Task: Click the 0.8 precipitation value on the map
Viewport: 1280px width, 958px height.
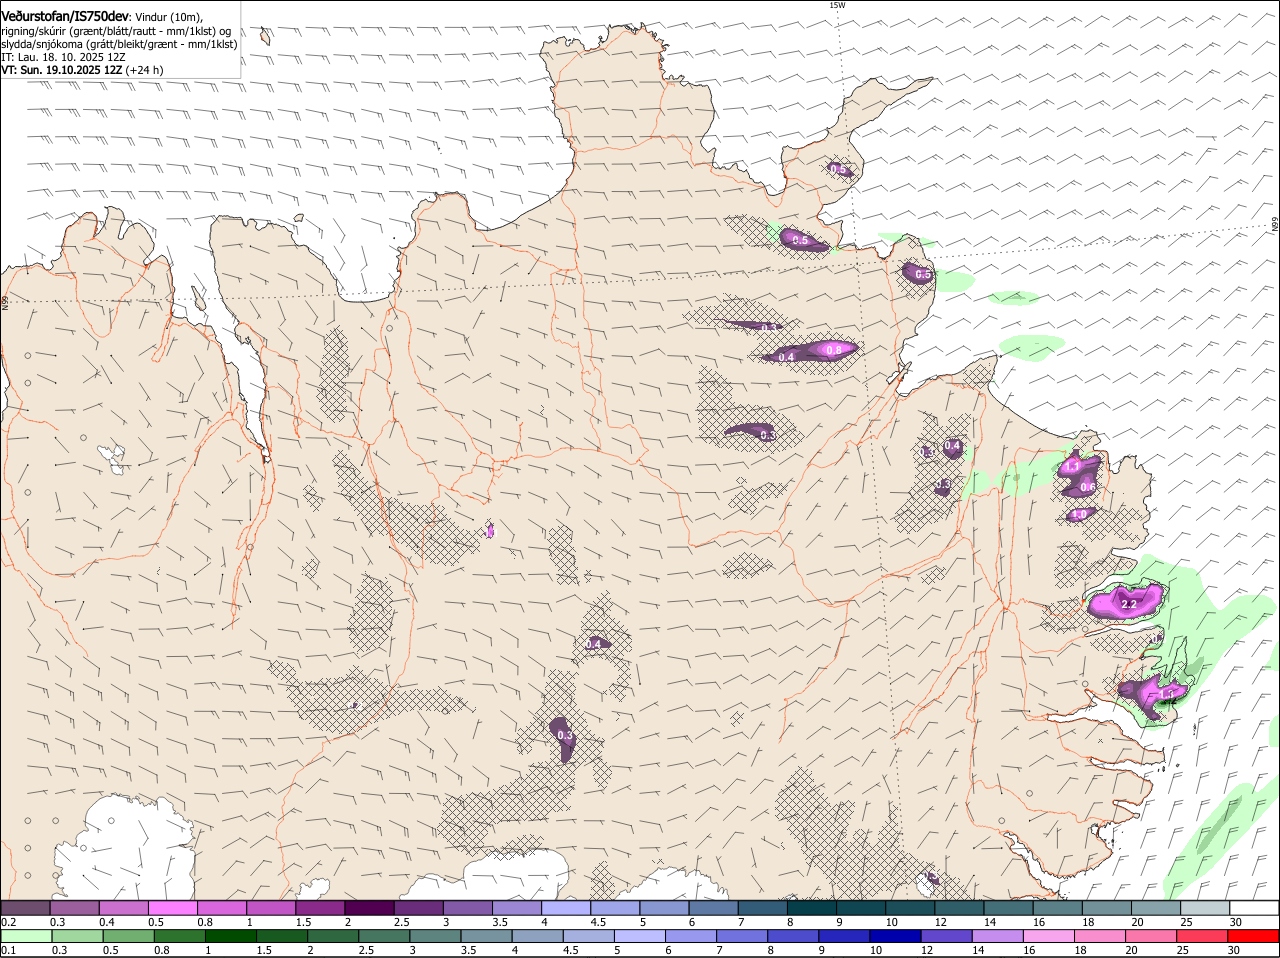Action: click(835, 349)
